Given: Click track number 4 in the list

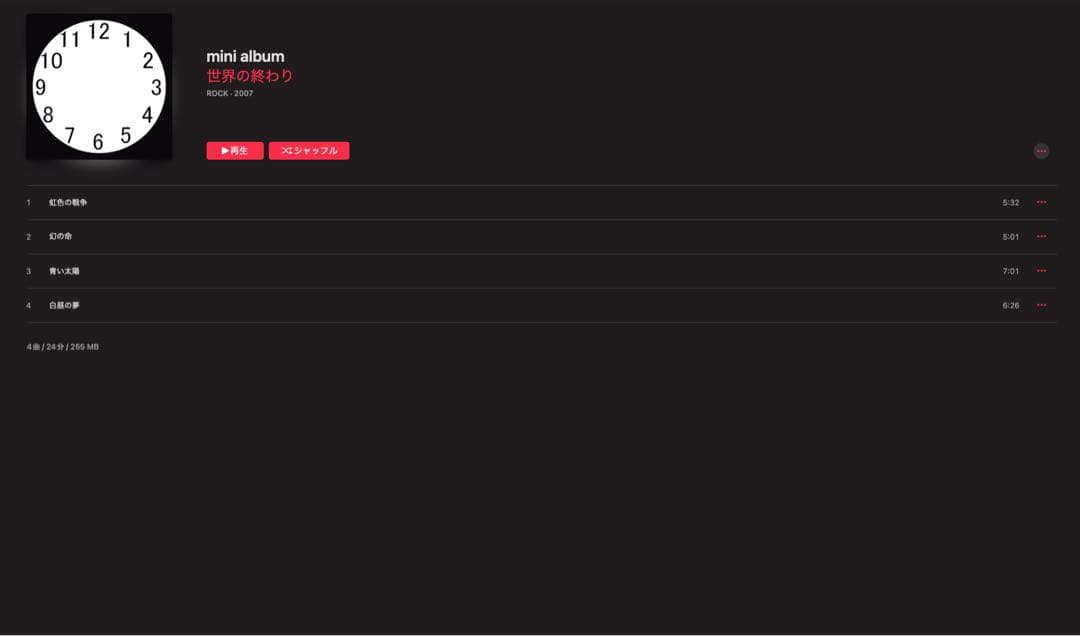Looking at the screenshot, I should [29, 305].
